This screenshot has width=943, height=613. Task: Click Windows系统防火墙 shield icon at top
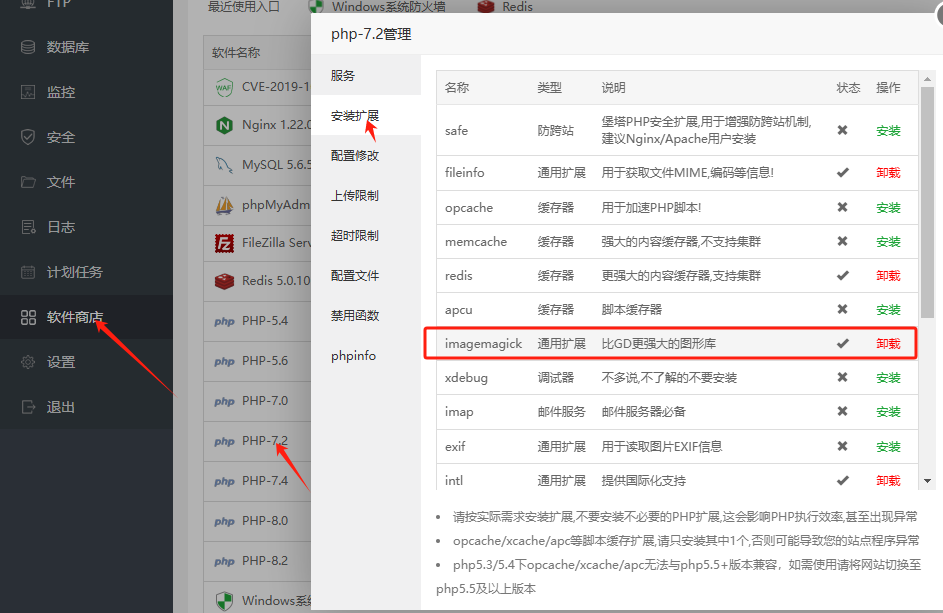coord(316,6)
